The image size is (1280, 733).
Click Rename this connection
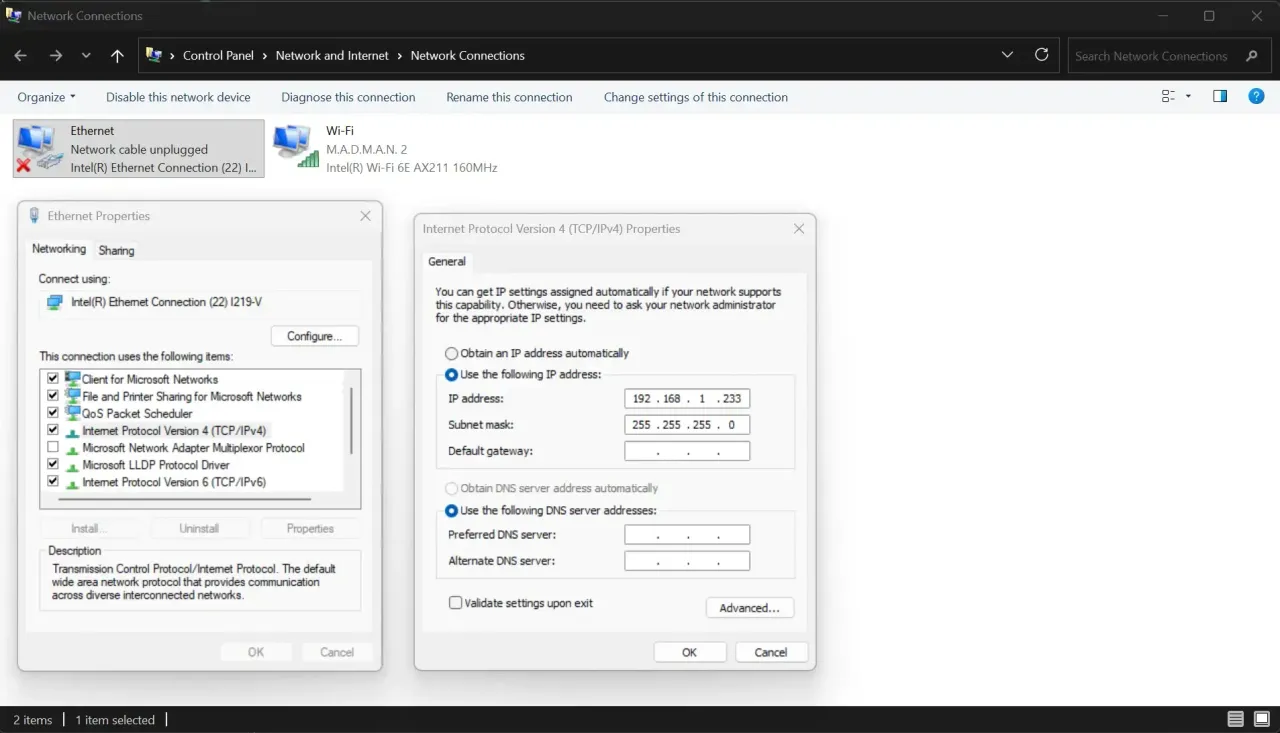509,97
